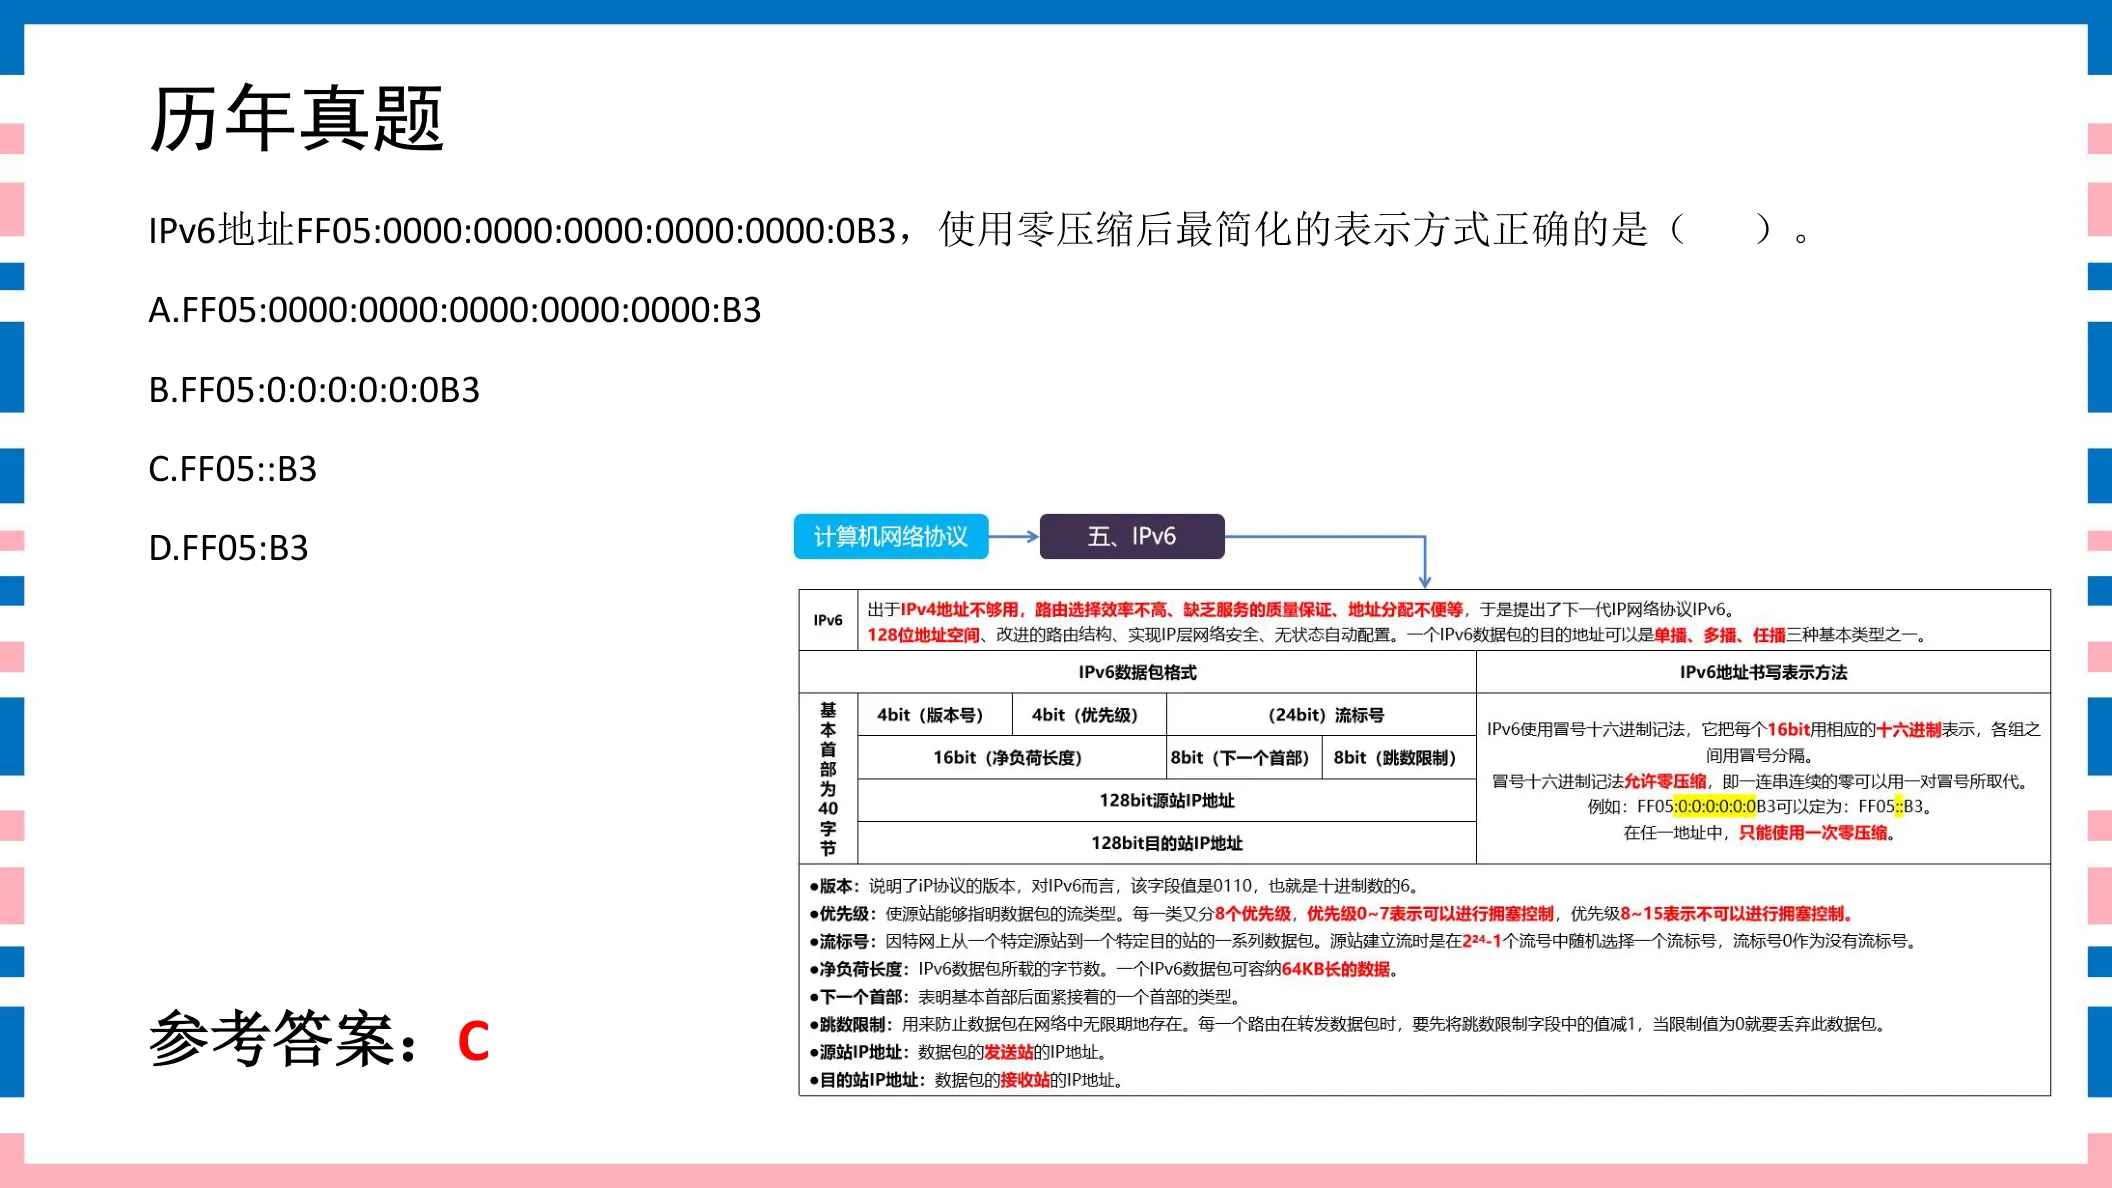Image resolution: width=2112 pixels, height=1188 pixels.
Task: Click the '●源站IP地址' bullet line
Action: click(959, 1052)
